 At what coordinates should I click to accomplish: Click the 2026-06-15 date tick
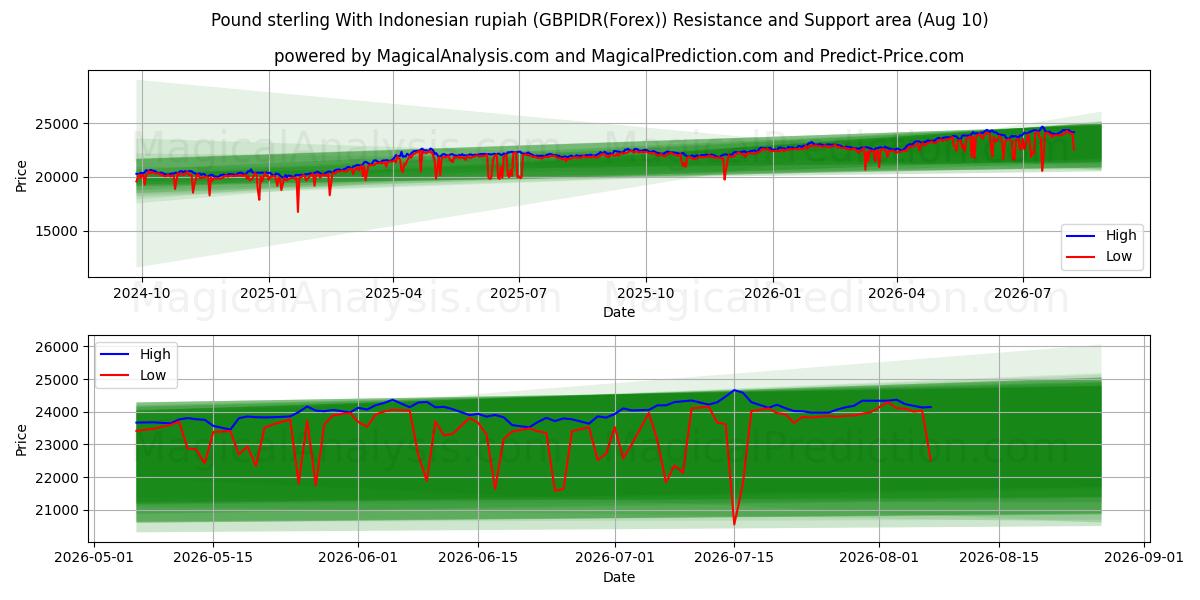pos(479,557)
